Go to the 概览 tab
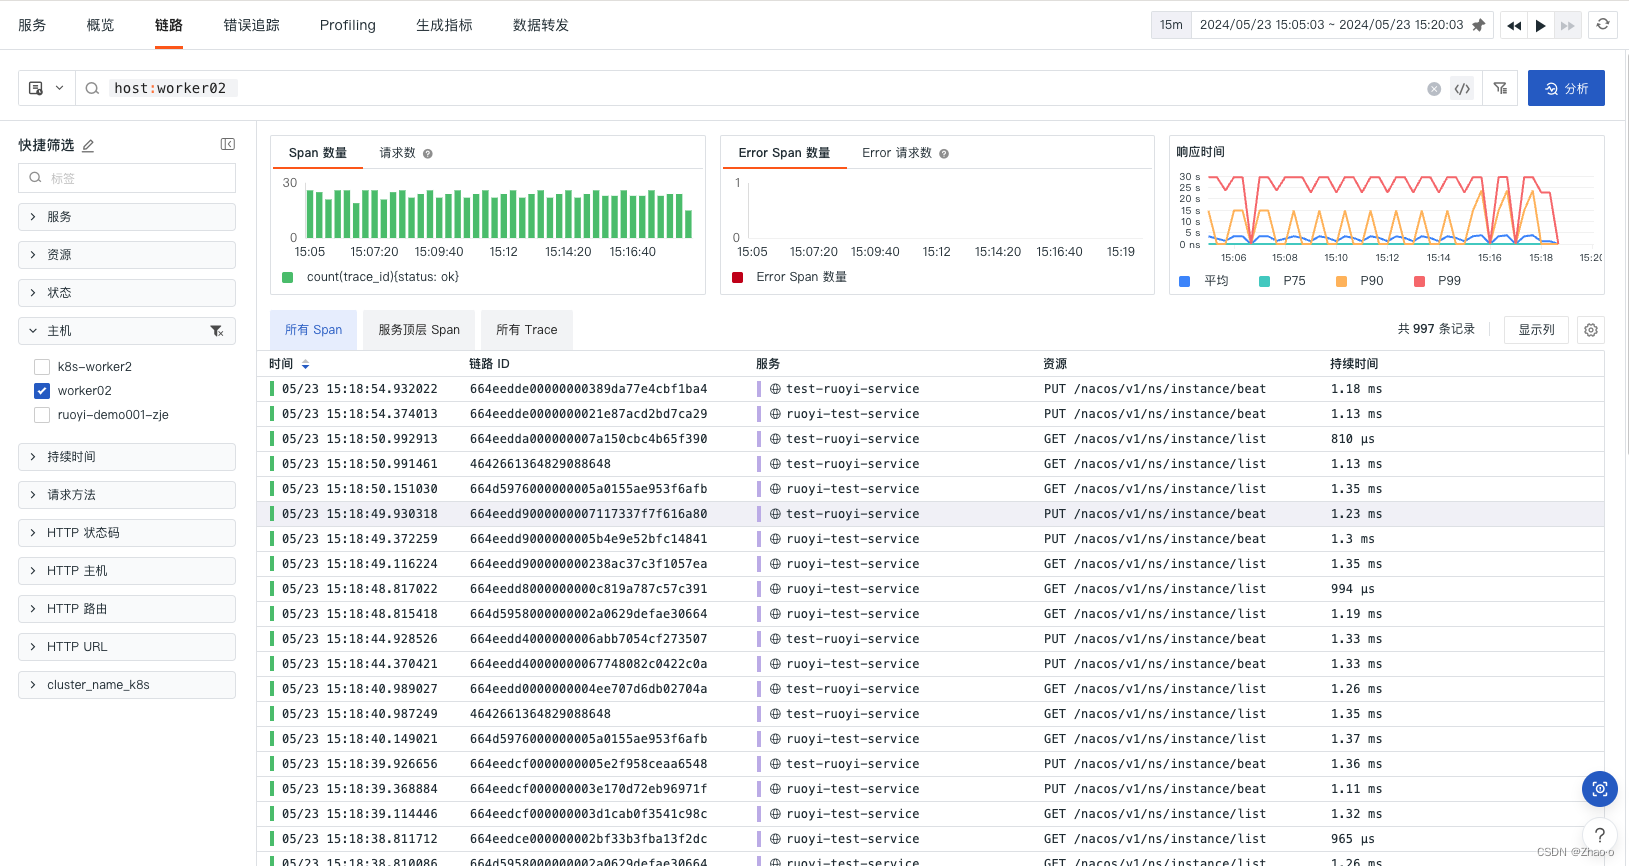This screenshot has height=866, width=1629. click(100, 25)
